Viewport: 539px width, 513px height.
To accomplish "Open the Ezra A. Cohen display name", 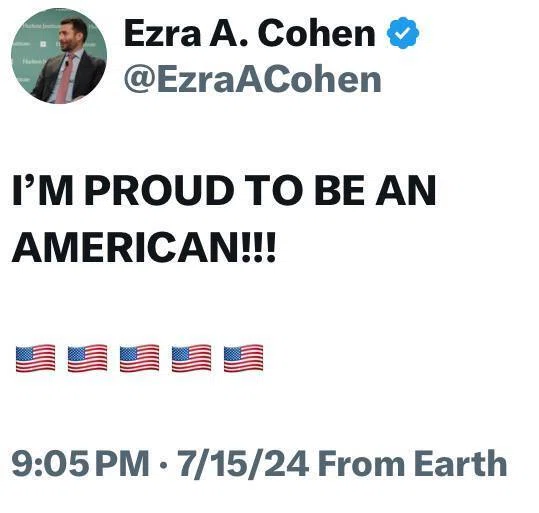I will (250, 33).
